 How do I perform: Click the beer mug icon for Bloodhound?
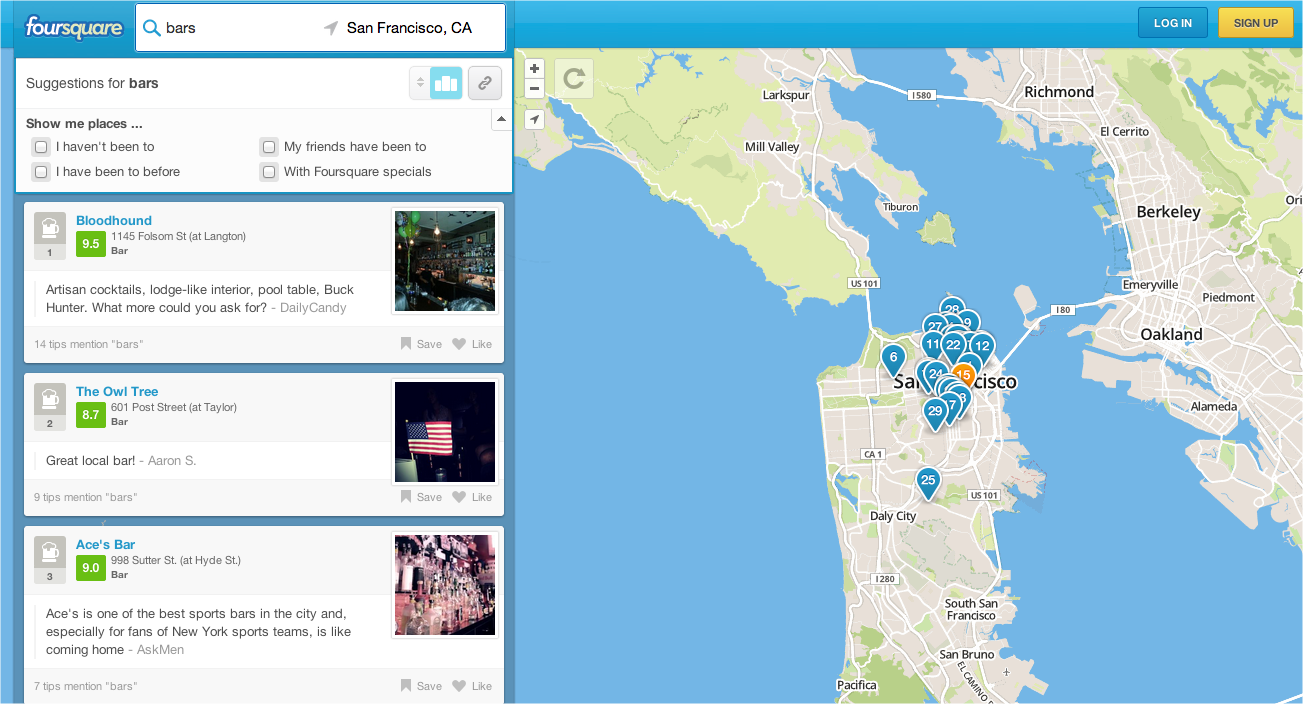coord(50,228)
